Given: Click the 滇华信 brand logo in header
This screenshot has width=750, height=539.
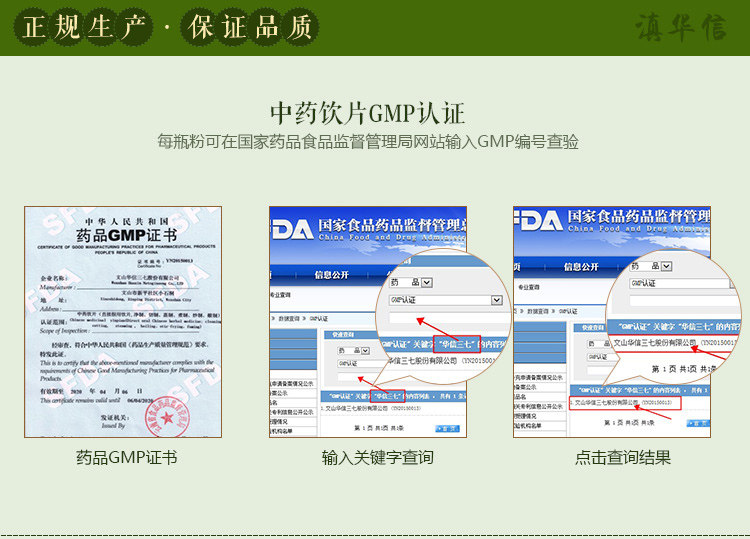Looking at the screenshot, I should [682, 27].
